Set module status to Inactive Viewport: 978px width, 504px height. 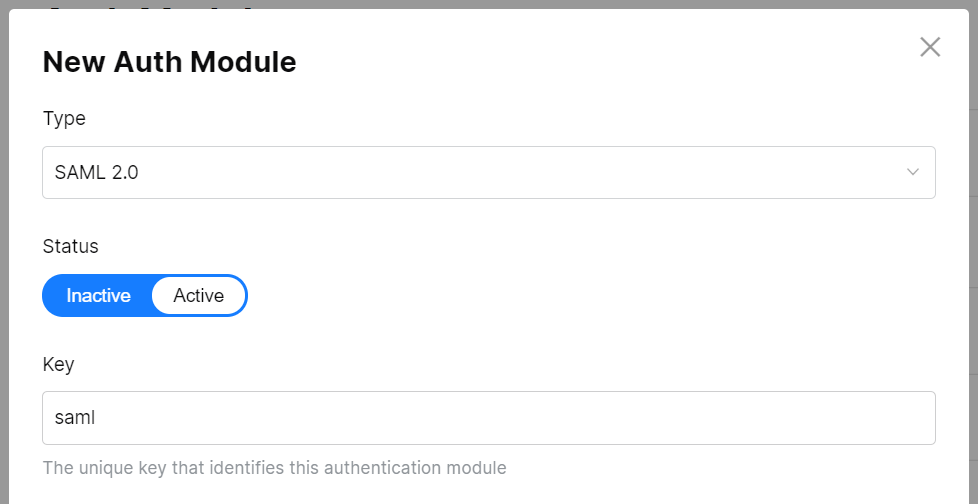click(x=98, y=296)
